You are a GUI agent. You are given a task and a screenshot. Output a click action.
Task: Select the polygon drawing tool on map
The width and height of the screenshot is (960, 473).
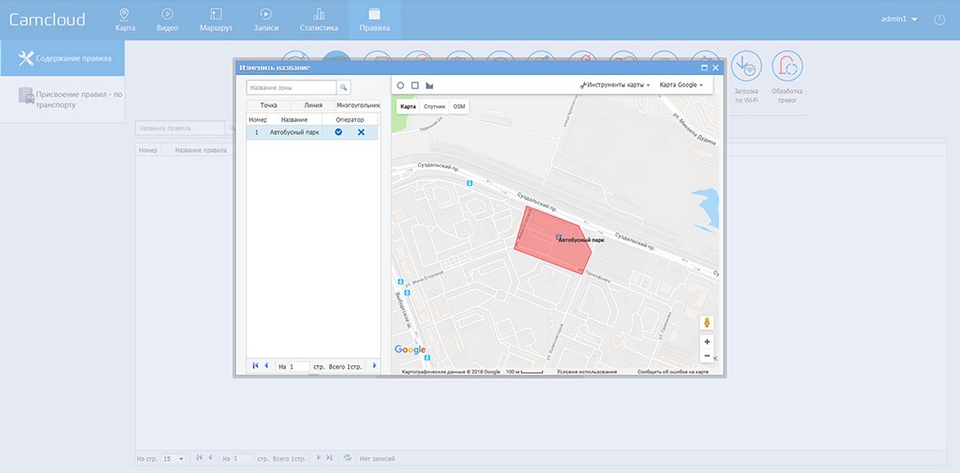[429, 86]
